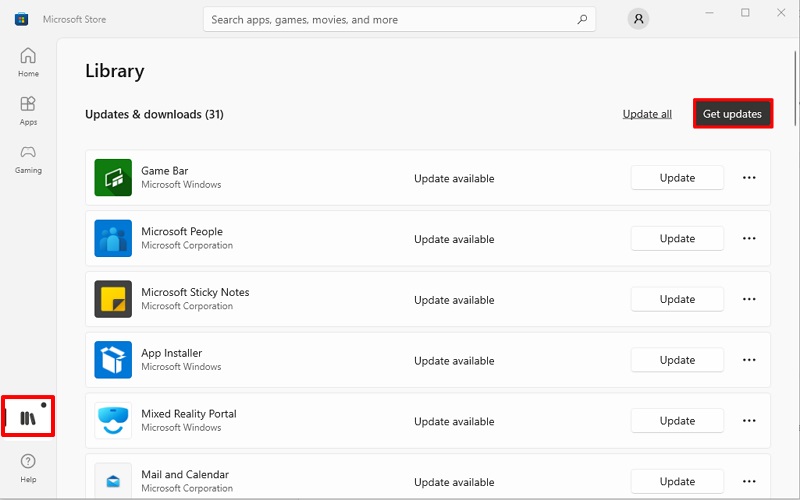Select the Mixed Reality Portal title text
The width and height of the screenshot is (800, 500).
pyautogui.click(x=189, y=414)
